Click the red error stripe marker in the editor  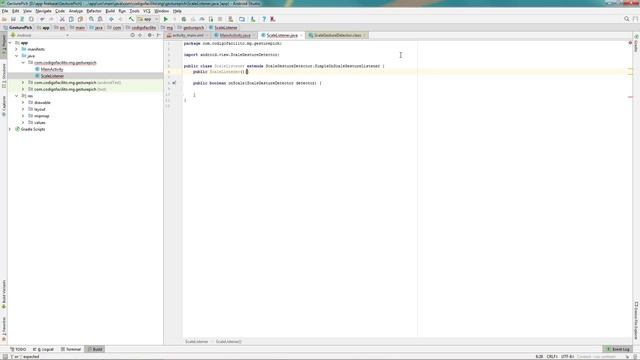(631, 97)
